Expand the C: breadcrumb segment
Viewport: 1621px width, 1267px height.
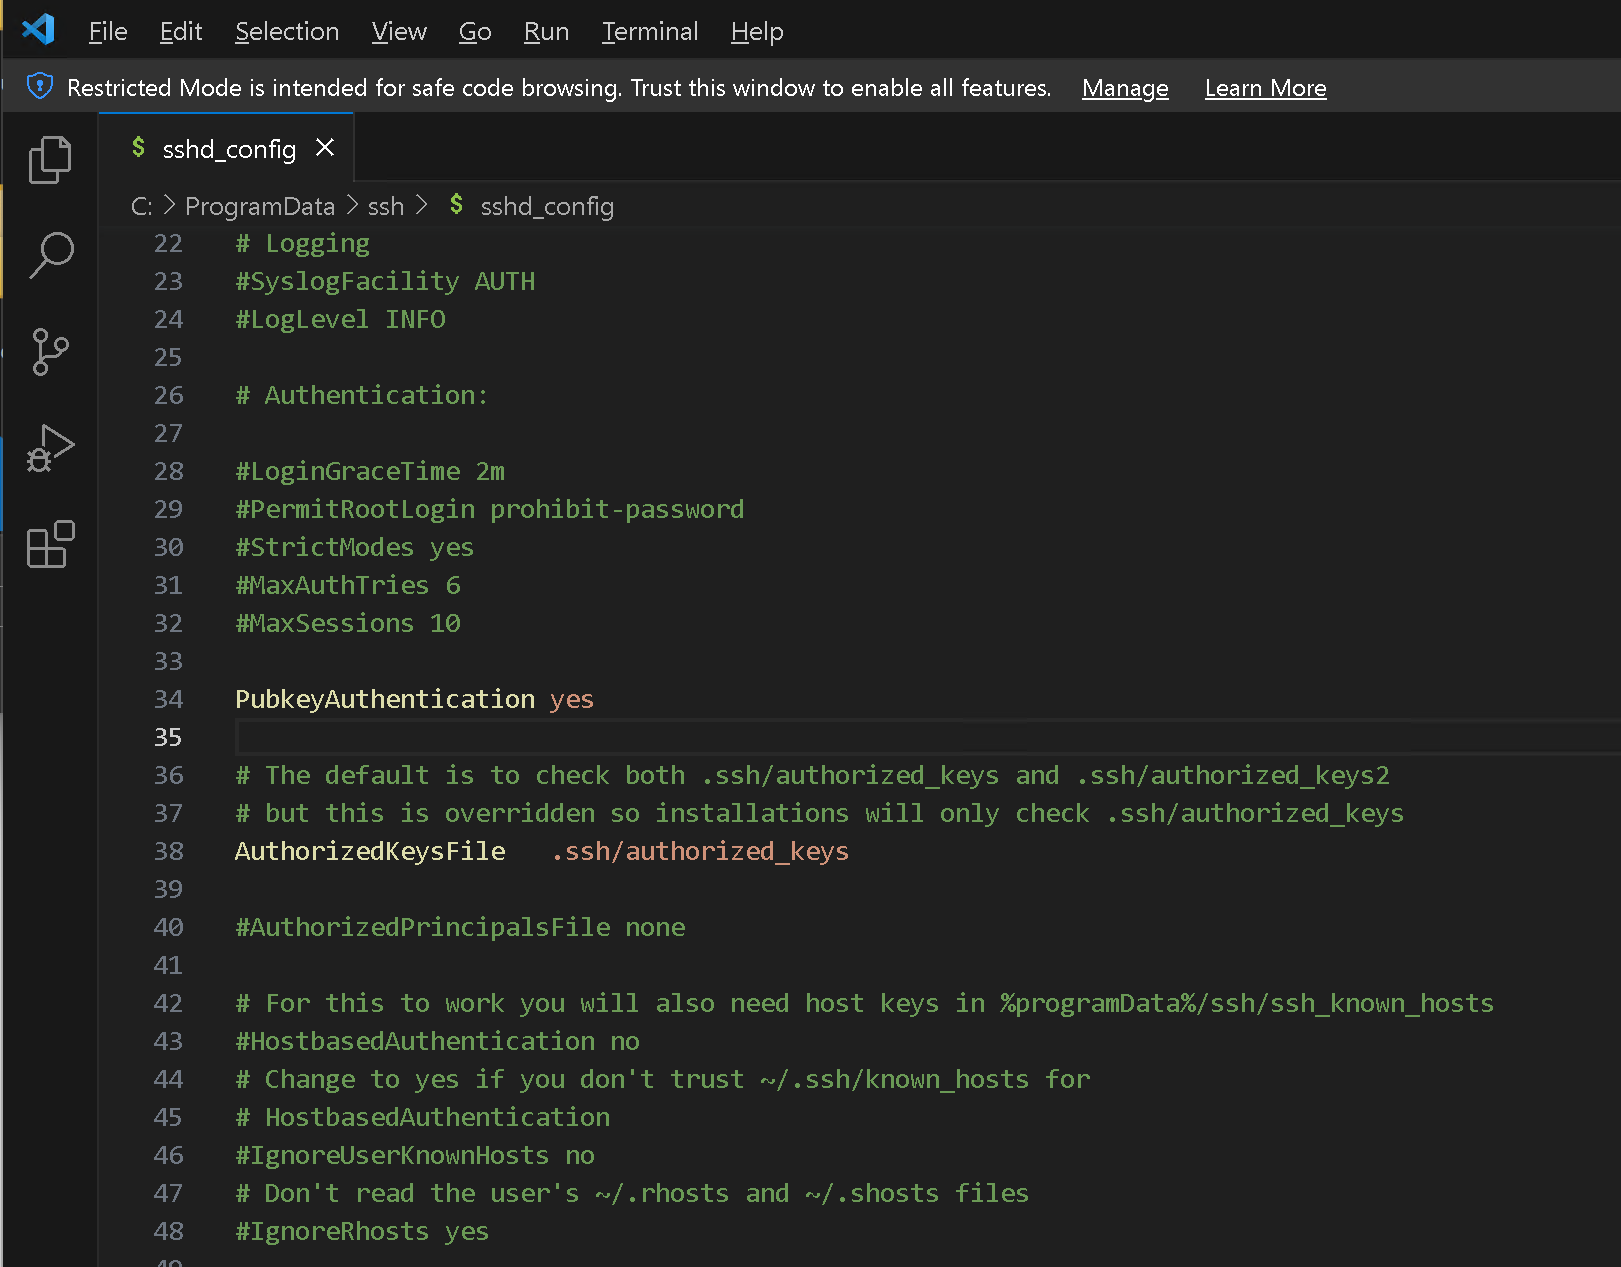(141, 206)
